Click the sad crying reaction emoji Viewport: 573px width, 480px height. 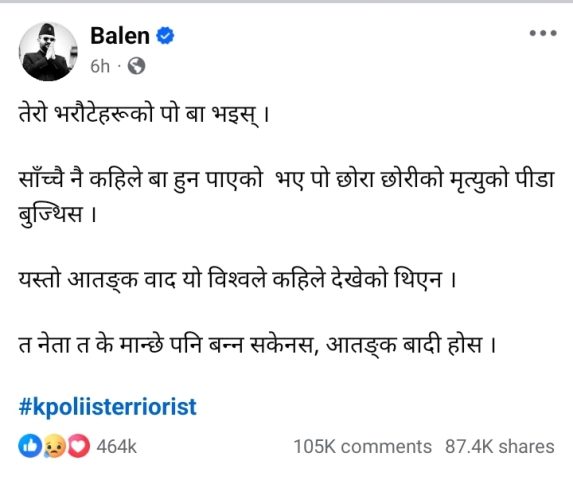(54, 446)
